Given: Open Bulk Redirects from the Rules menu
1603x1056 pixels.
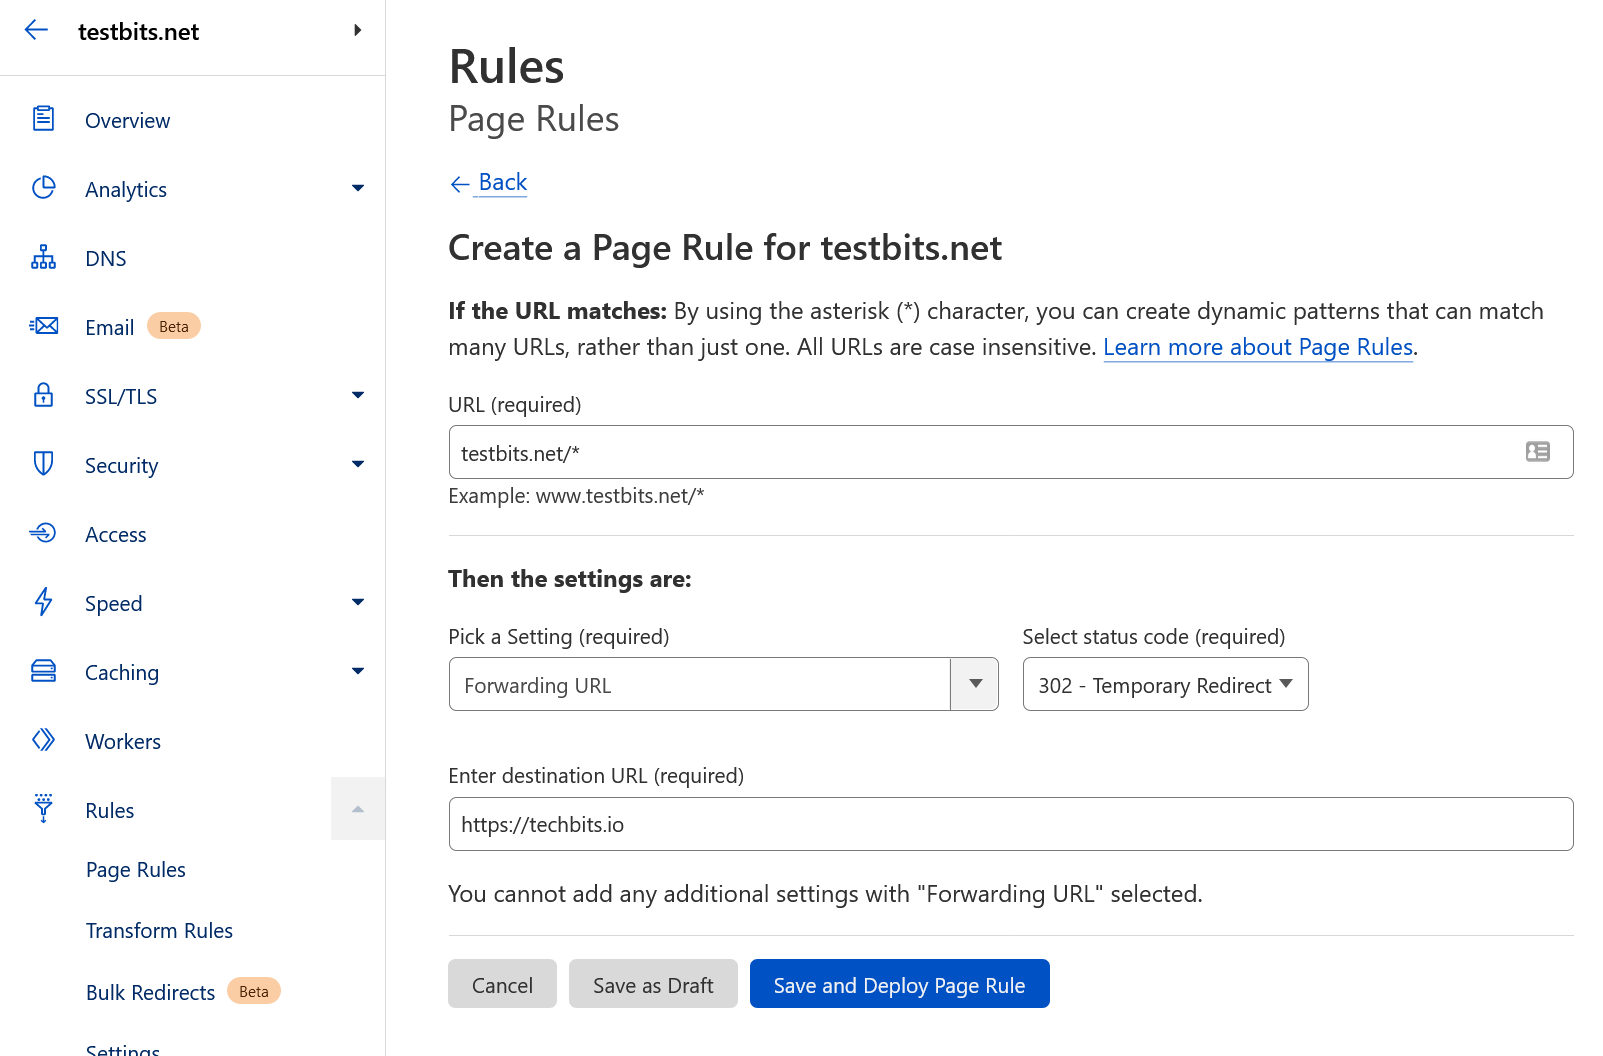Looking at the screenshot, I should pos(150,992).
